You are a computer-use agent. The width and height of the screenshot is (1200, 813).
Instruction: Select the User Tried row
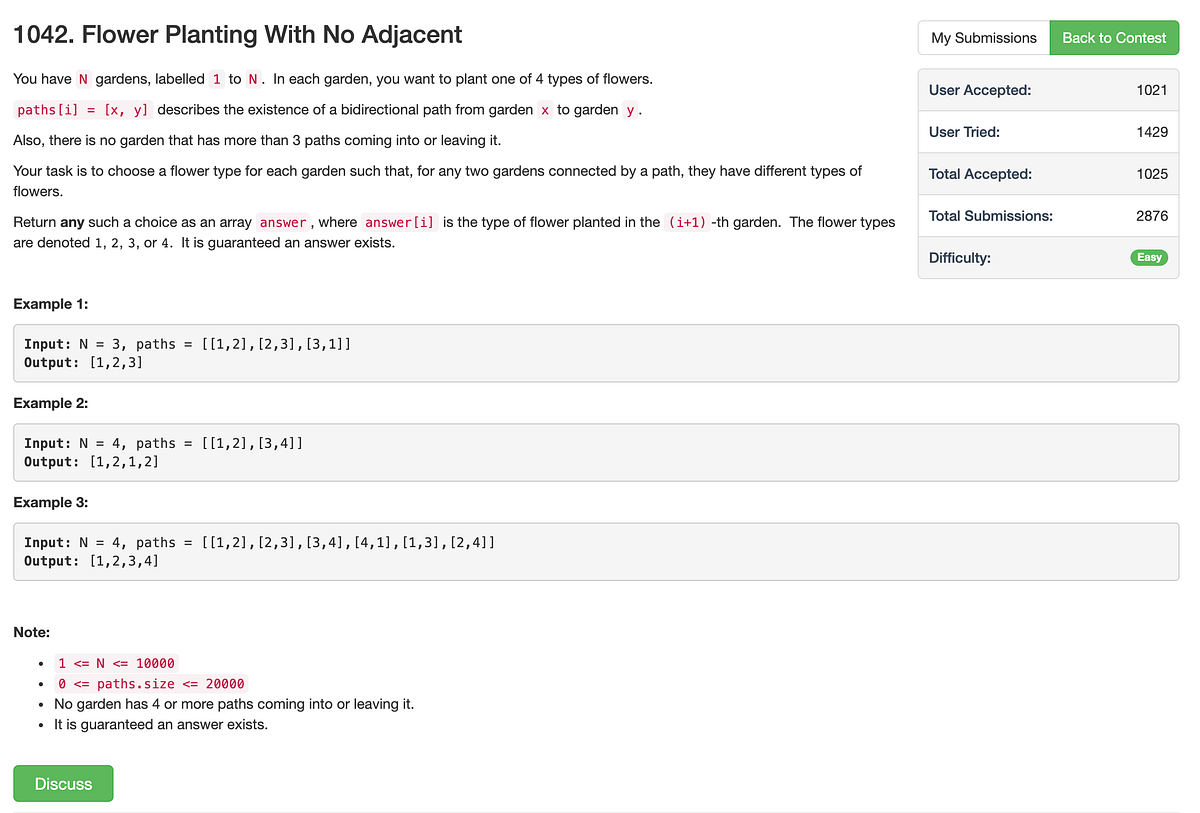coord(1048,131)
